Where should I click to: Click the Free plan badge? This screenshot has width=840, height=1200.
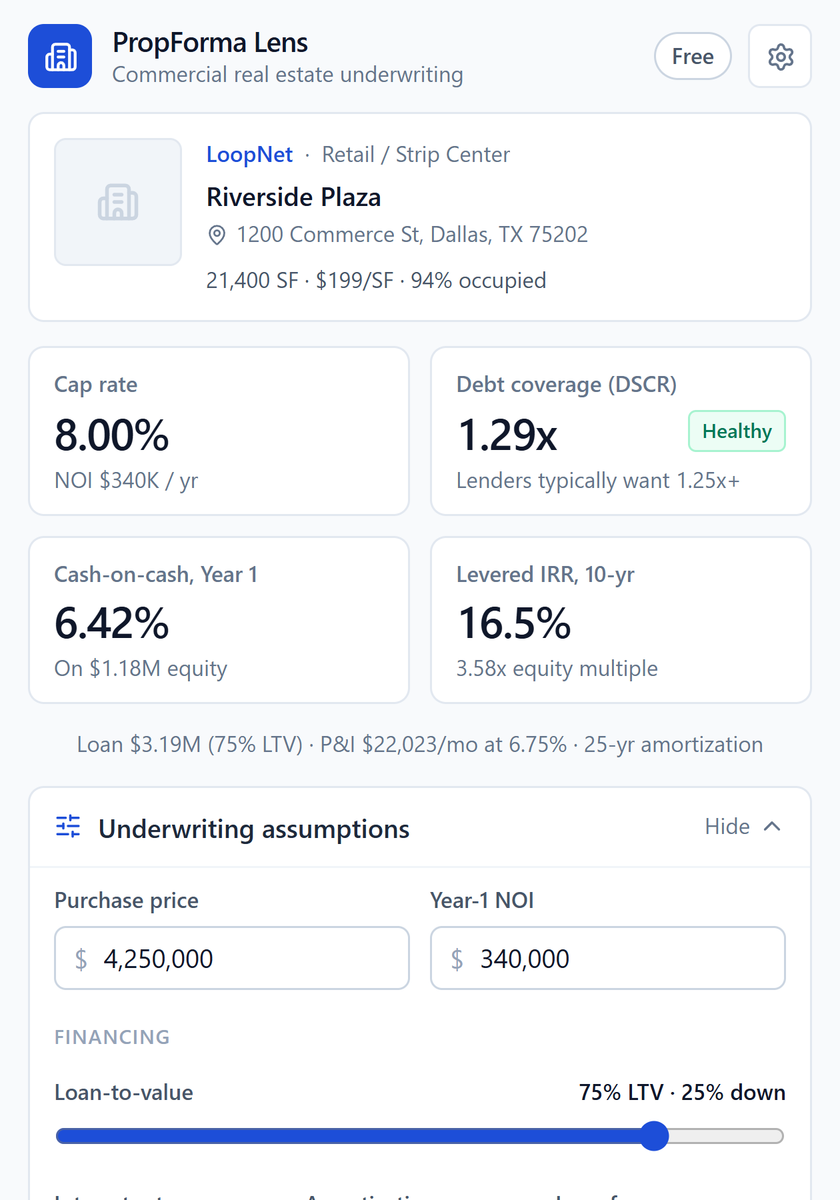click(693, 56)
